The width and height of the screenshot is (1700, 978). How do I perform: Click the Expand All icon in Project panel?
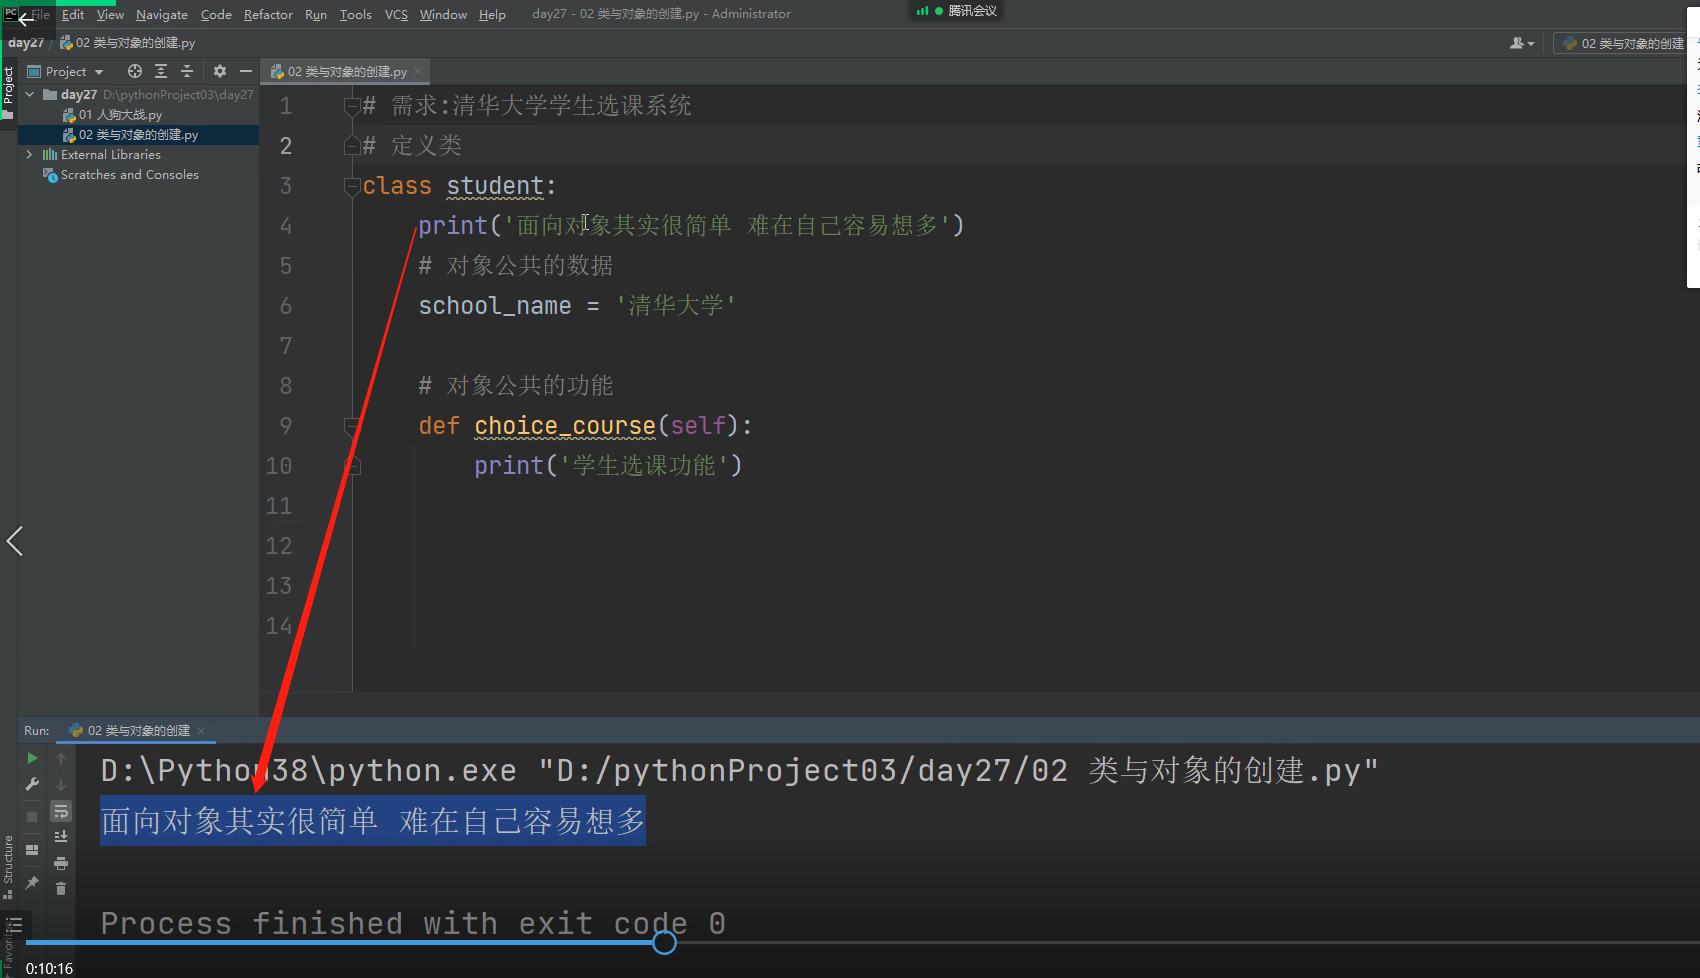161,71
